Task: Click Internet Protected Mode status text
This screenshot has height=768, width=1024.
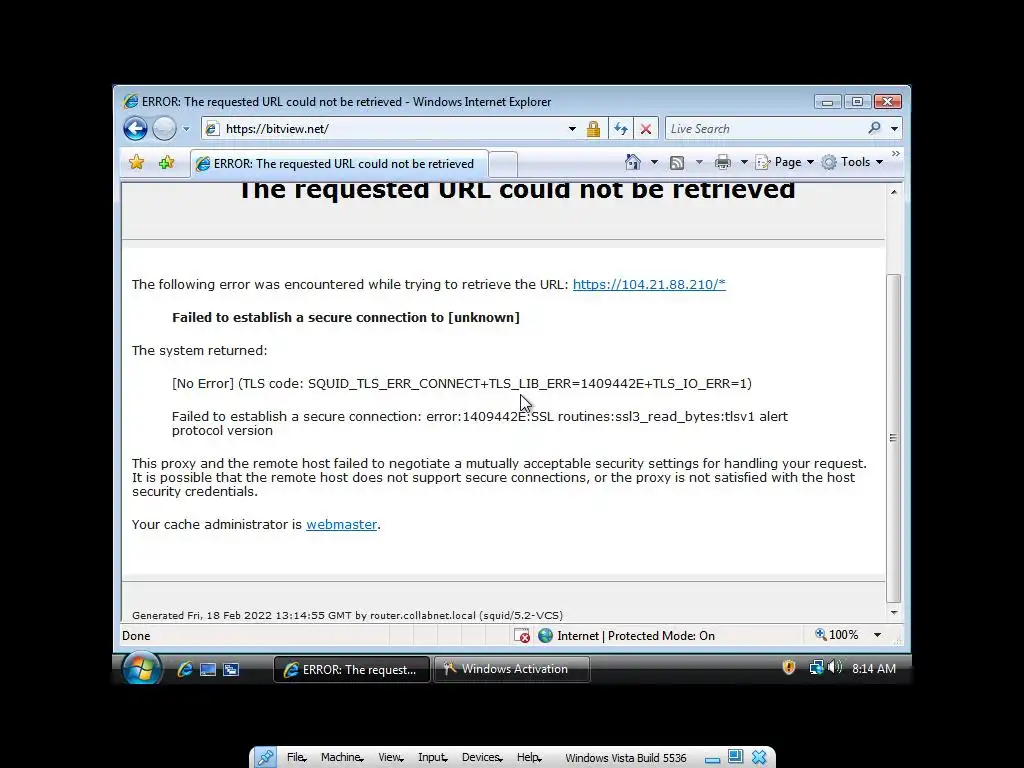Action: pos(635,635)
